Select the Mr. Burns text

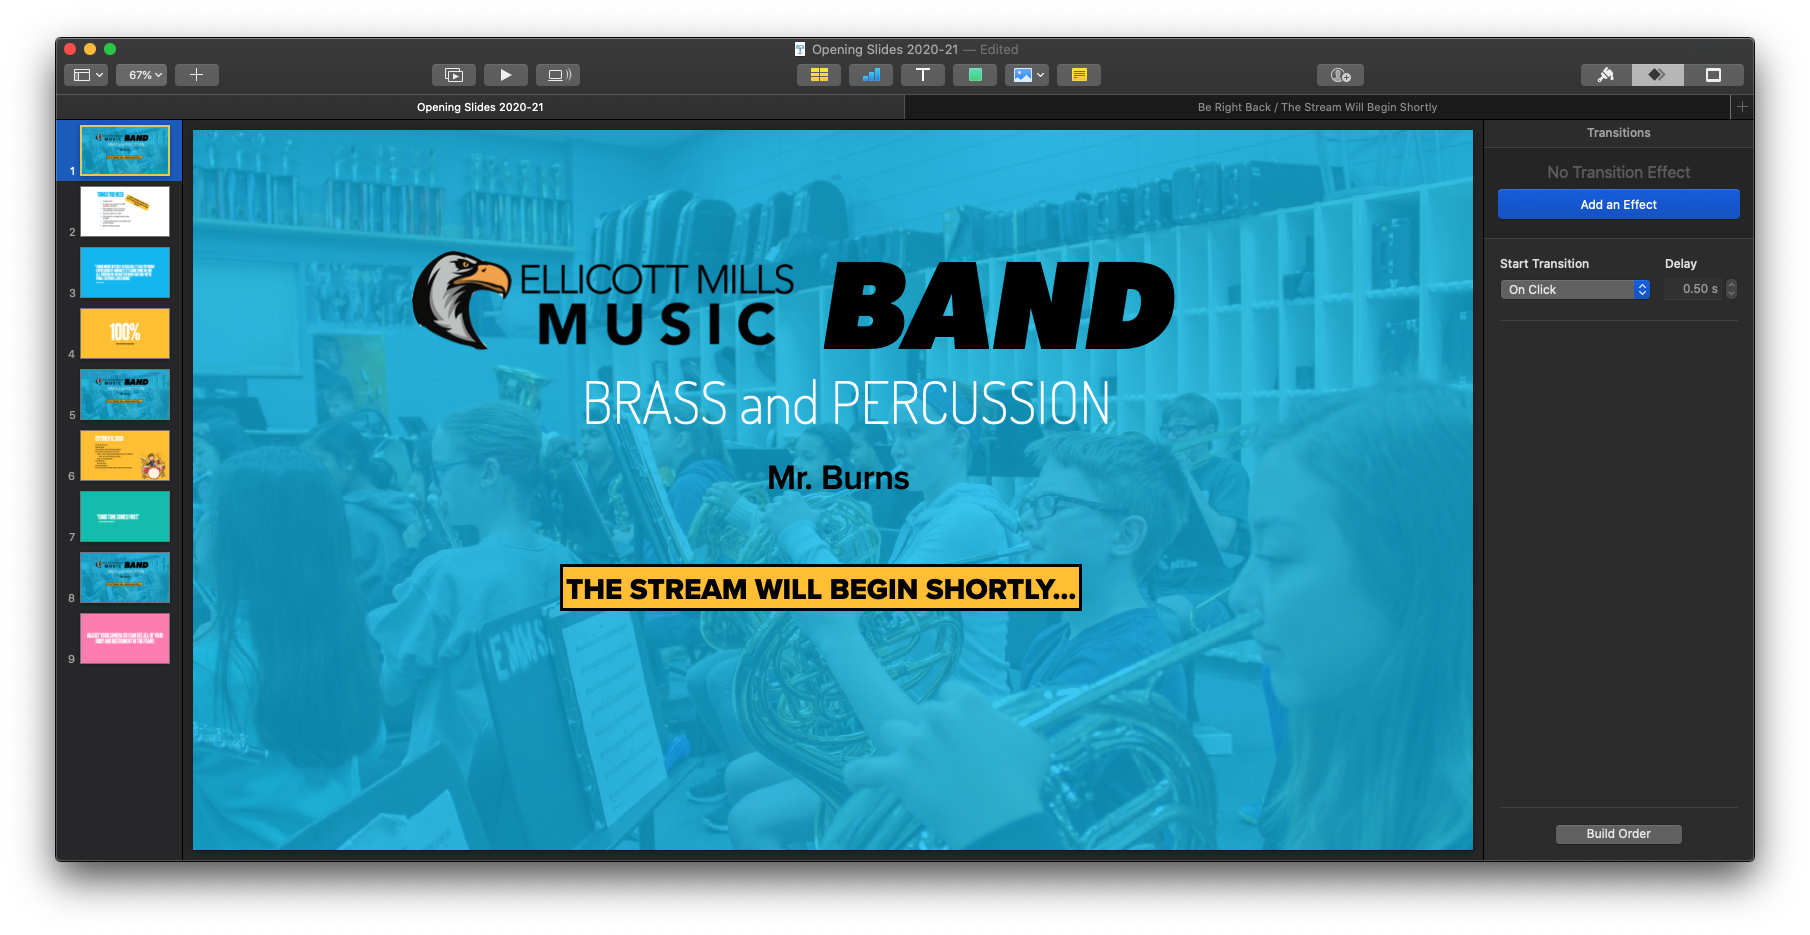click(838, 478)
